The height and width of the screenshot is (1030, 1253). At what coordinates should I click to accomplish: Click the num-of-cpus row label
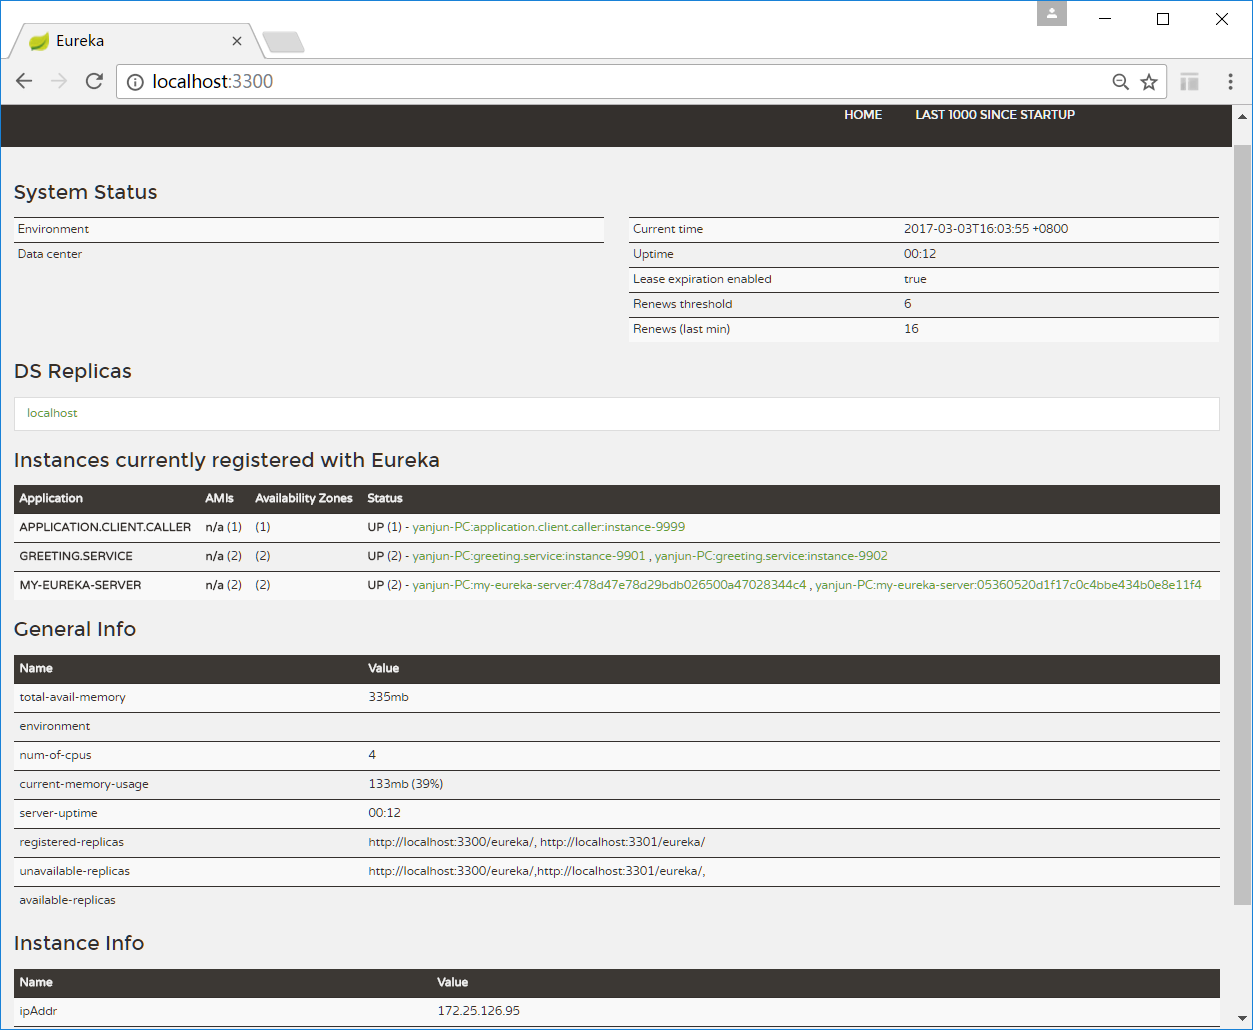tap(56, 755)
